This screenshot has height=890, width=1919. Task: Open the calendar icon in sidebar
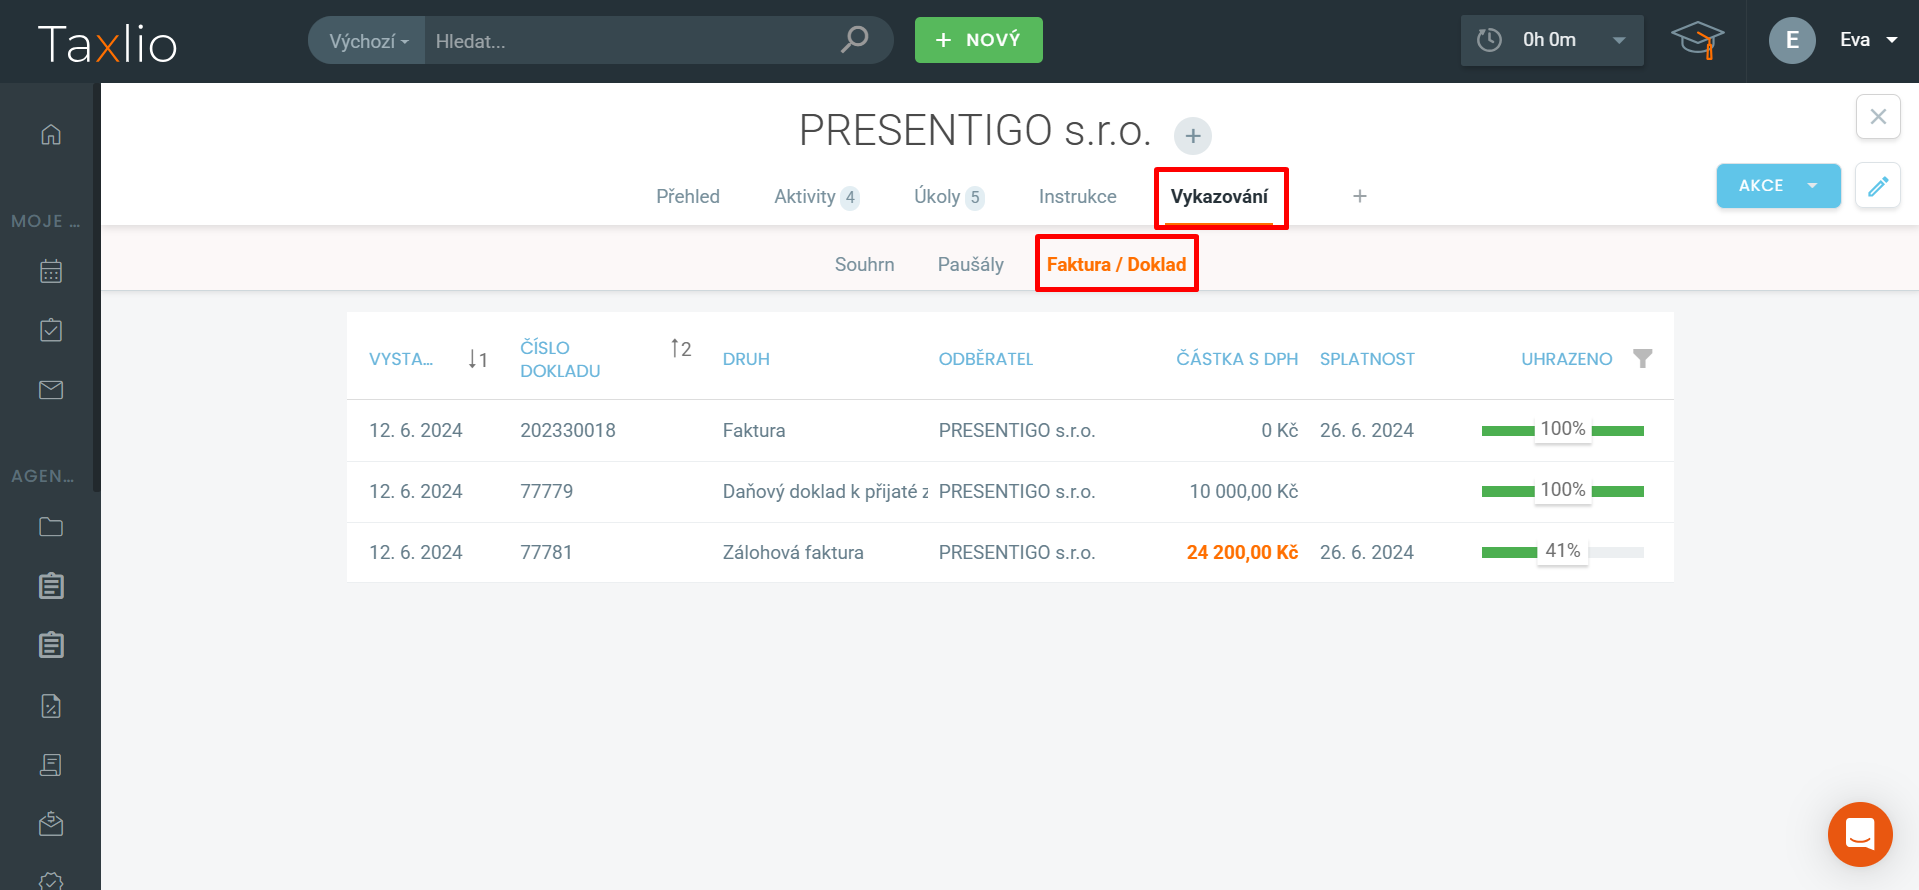point(51,271)
